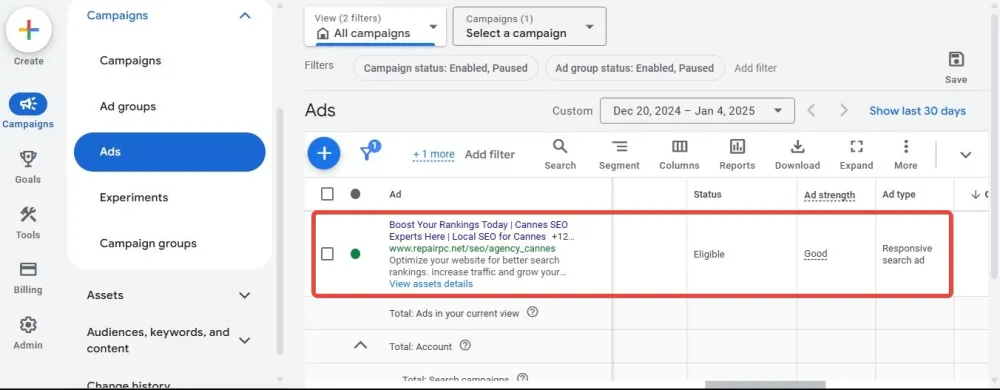The height and width of the screenshot is (390, 1000).
Task: Open the Segment tool
Action: (x=619, y=155)
